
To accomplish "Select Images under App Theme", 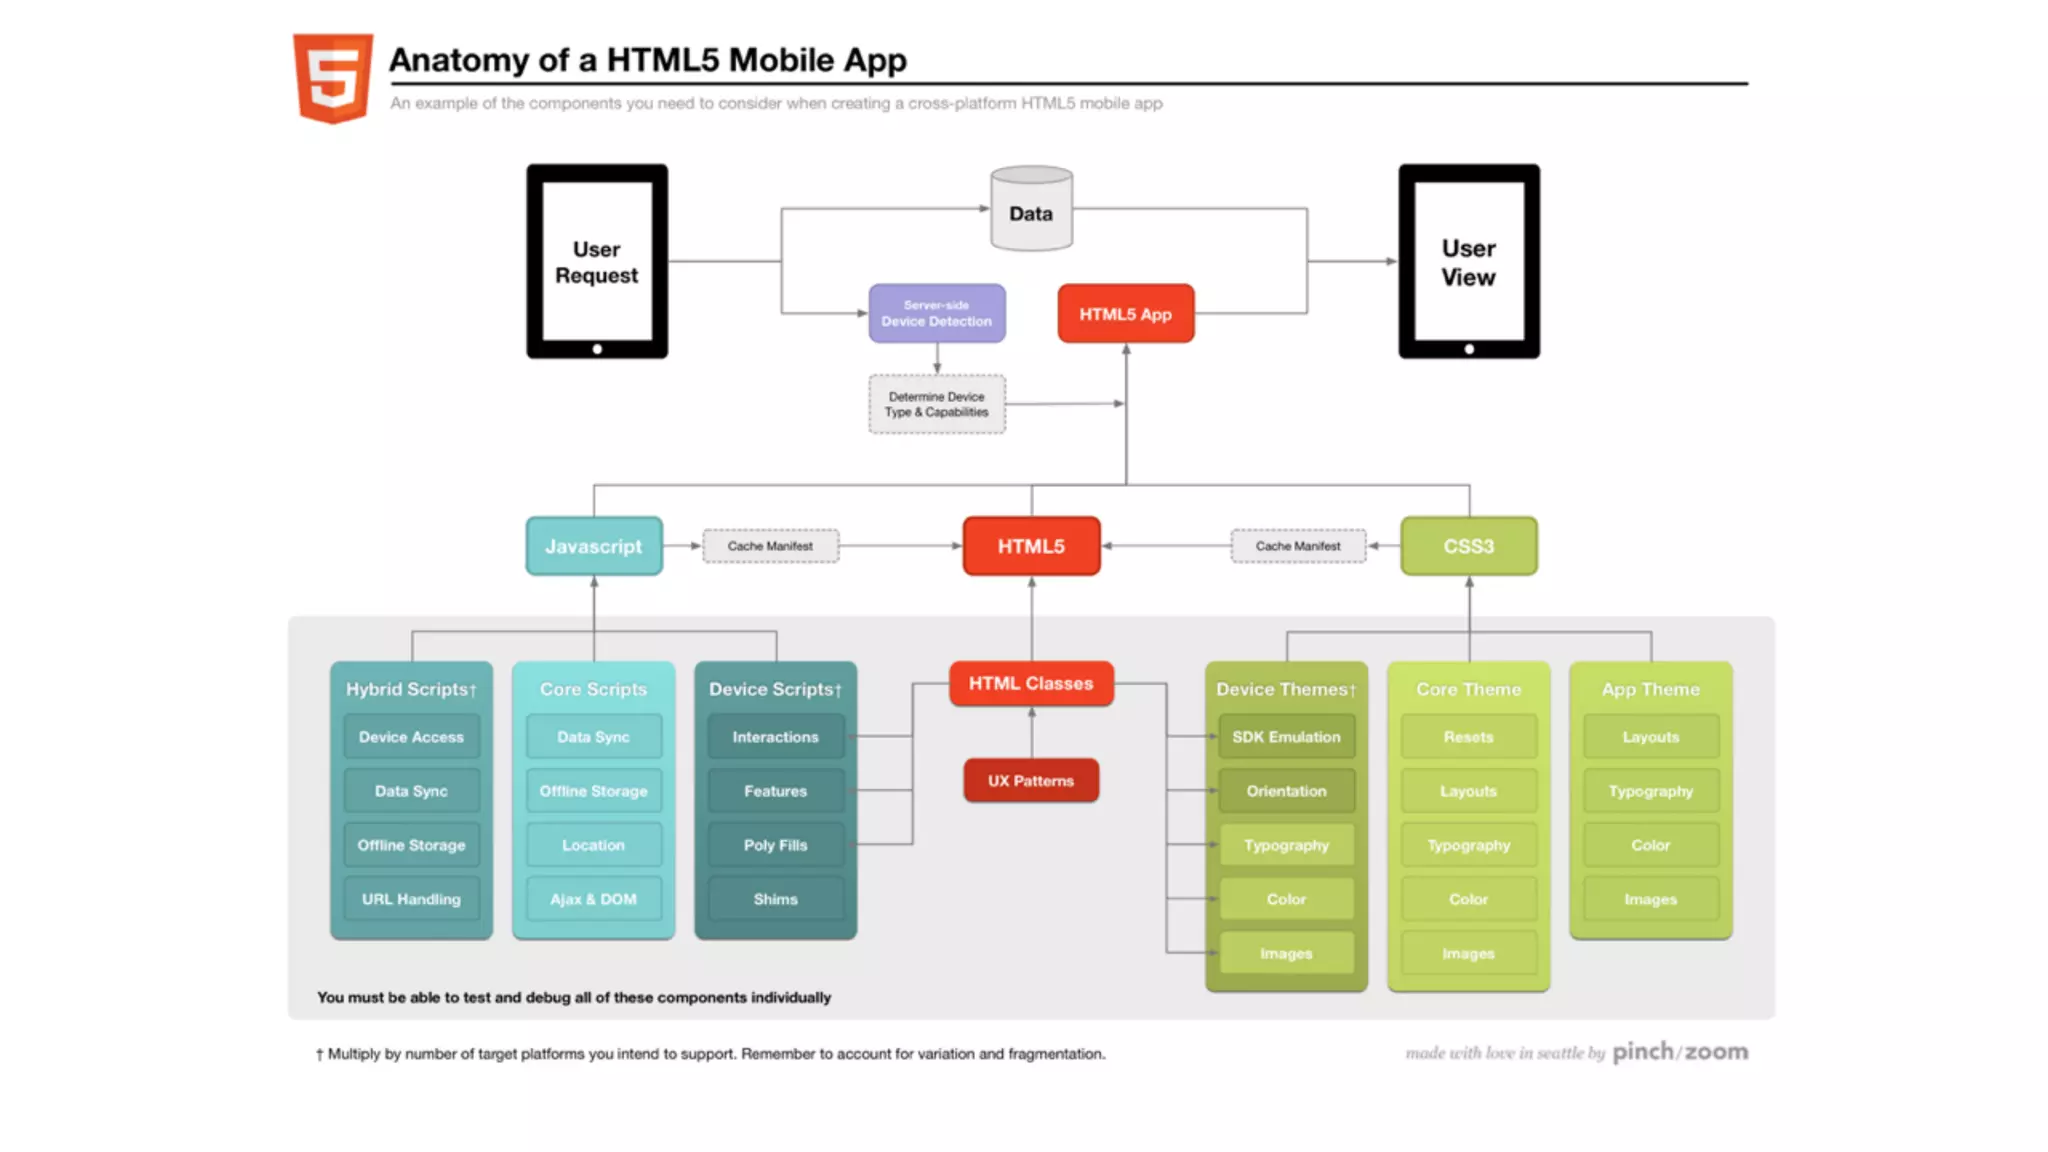I will [1650, 899].
